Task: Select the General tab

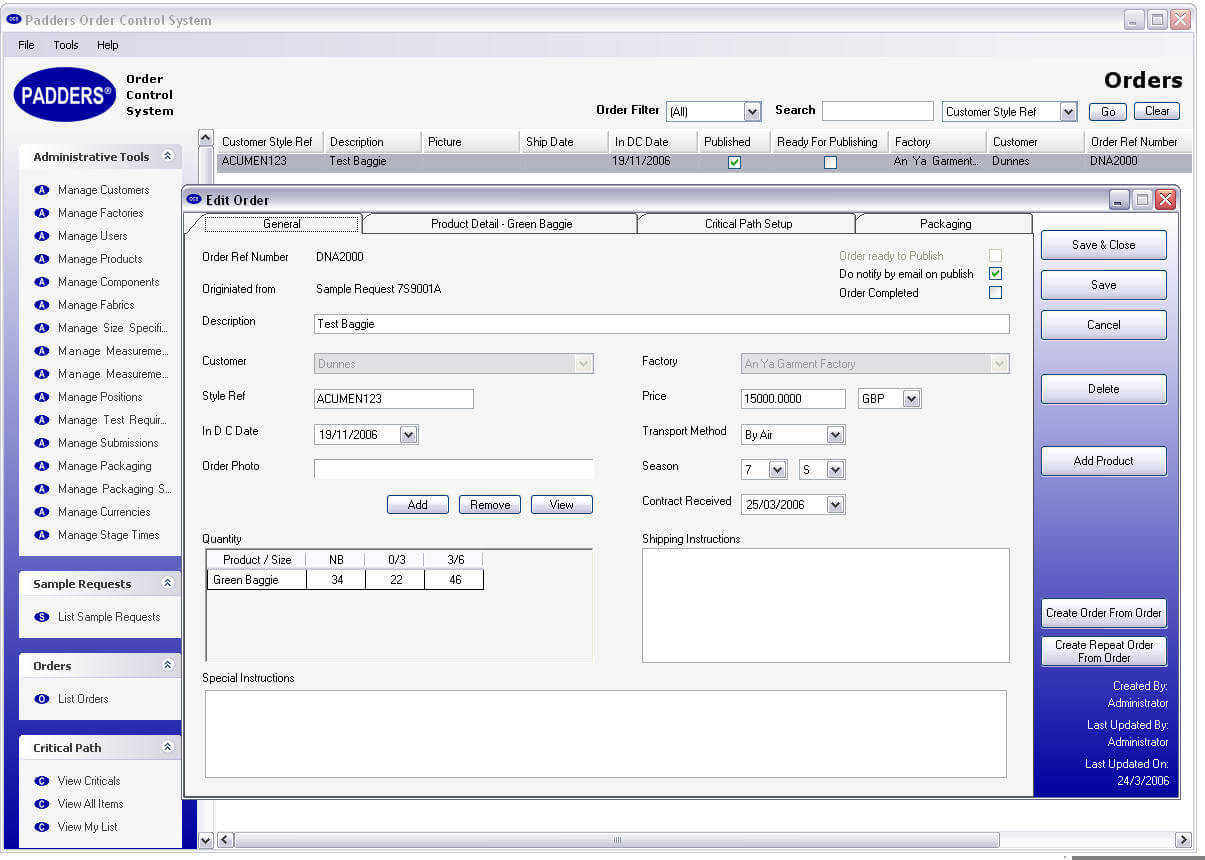Action: pyautogui.click(x=281, y=224)
